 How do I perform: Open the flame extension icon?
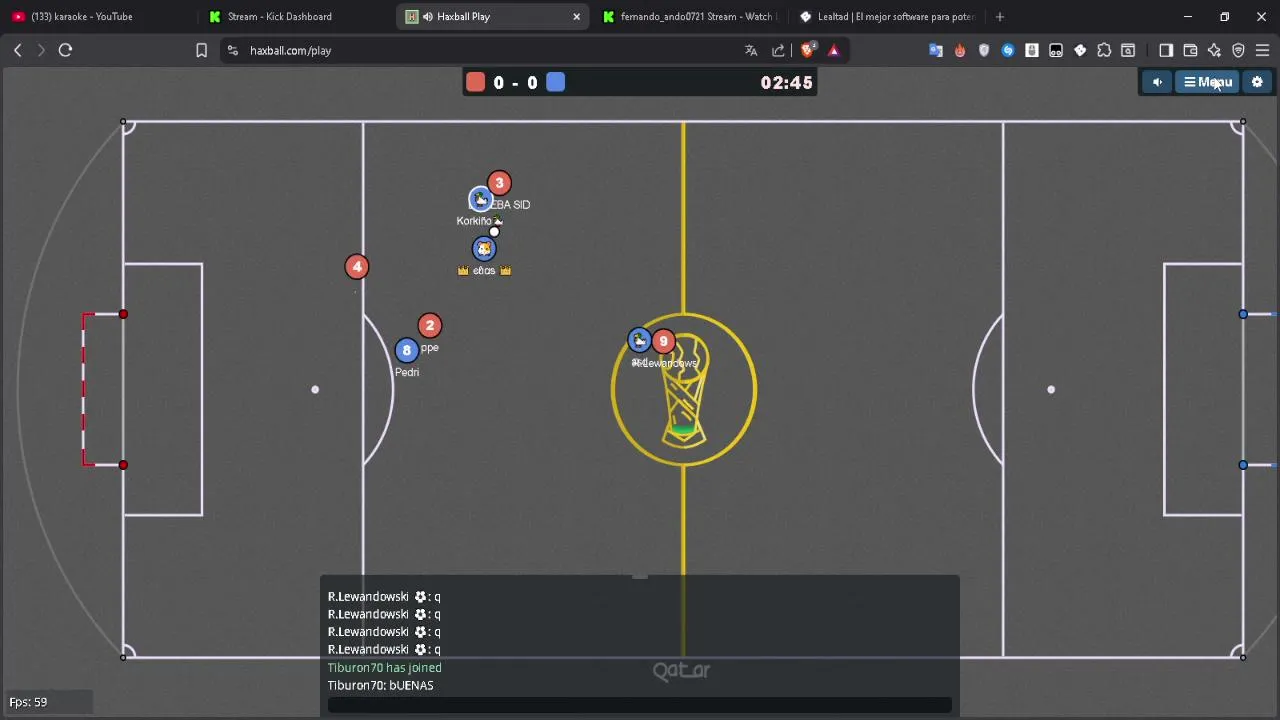960,50
